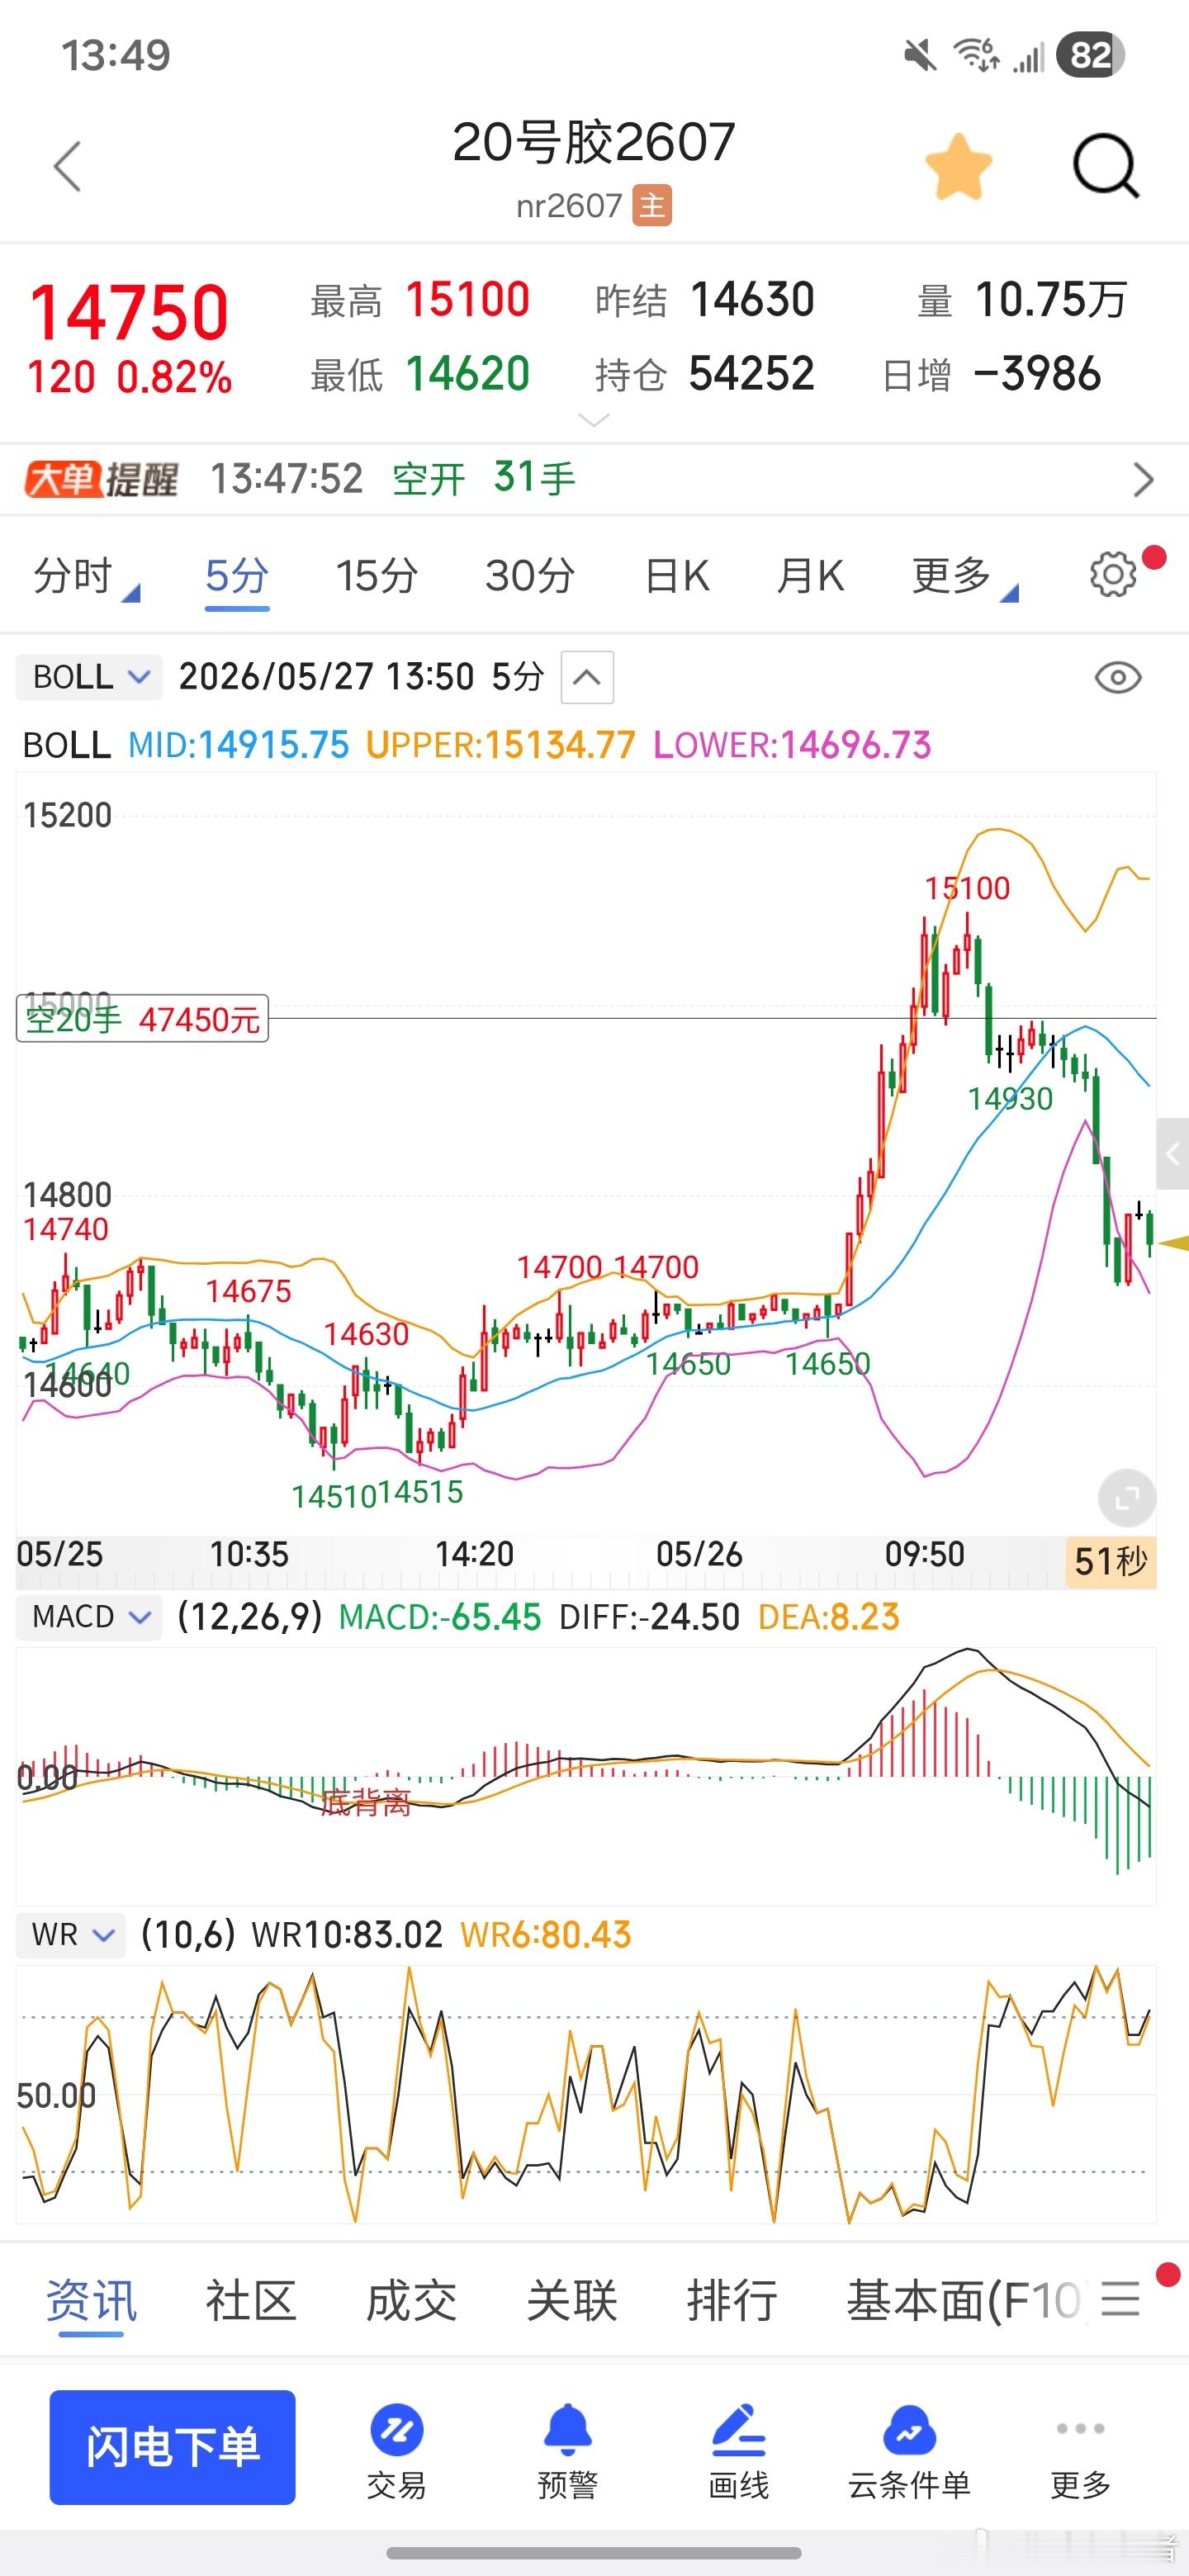Select the 5分 timeframe tab
Image resolution: width=1189 pixels, height=2576 pixels.
(237, 576)
